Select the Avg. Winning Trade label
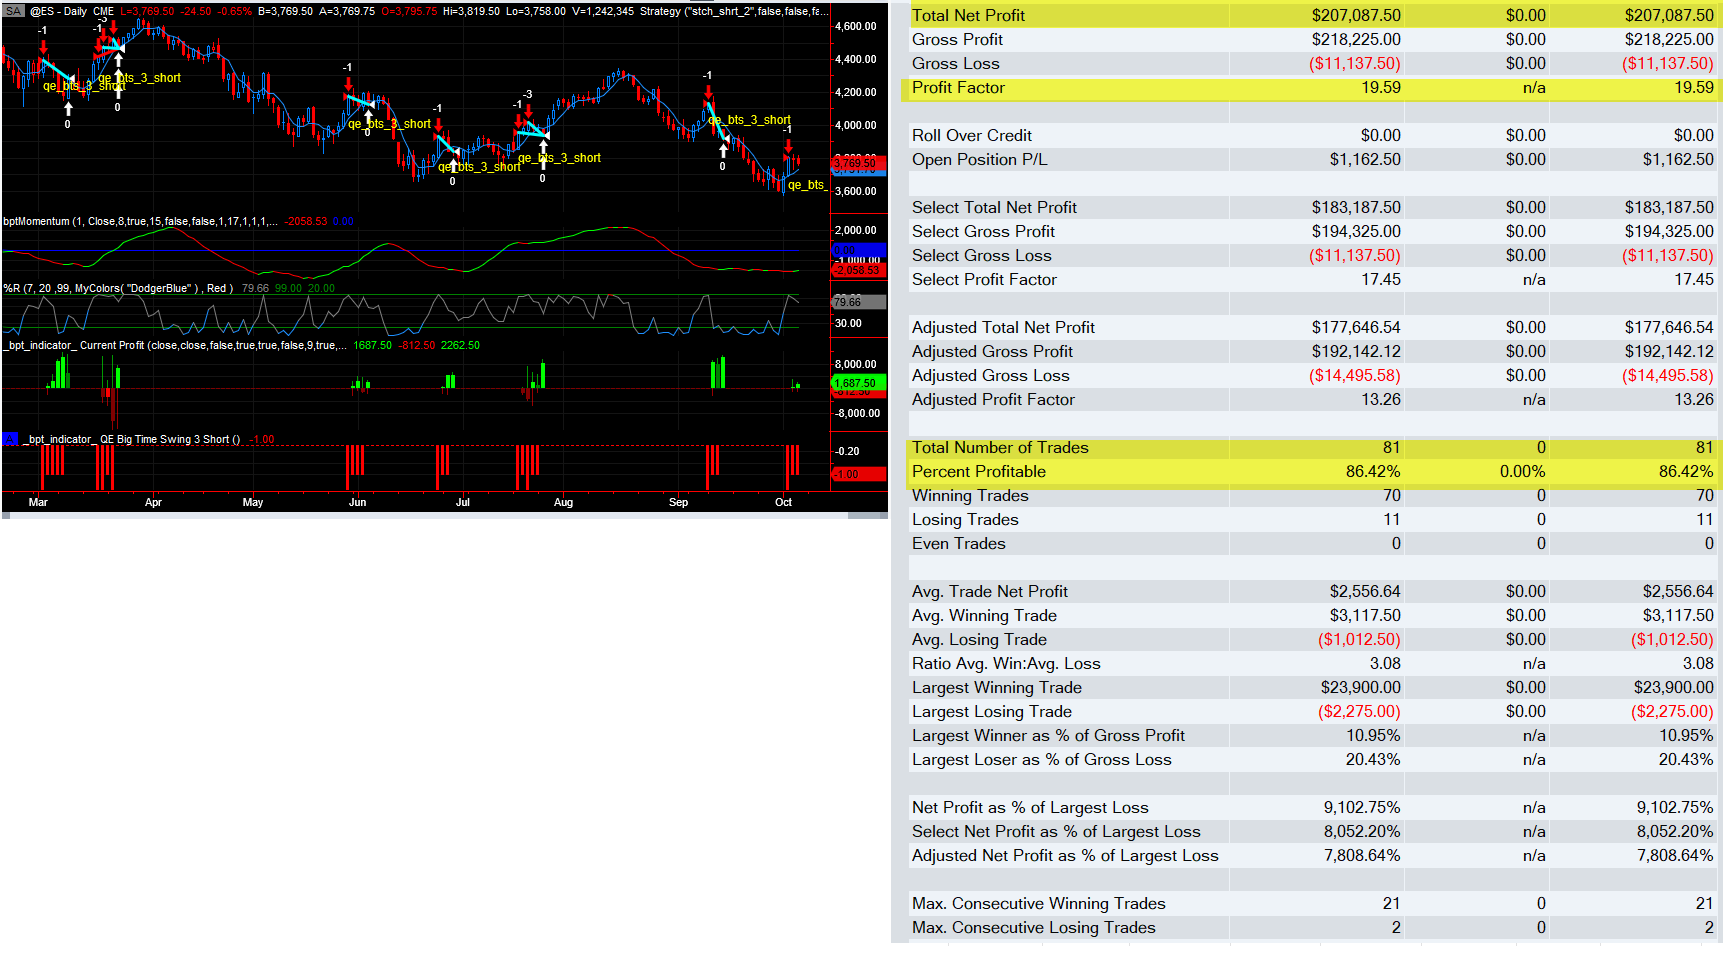 [984, 615]
